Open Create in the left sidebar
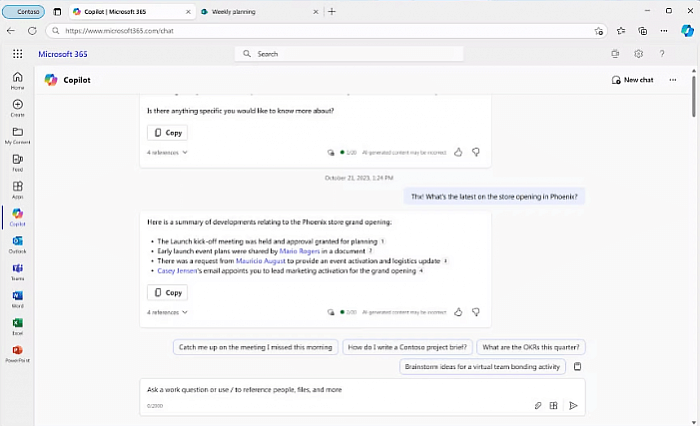Image resolution: width=700 pixels, height=426 pixels. [17, 108]
